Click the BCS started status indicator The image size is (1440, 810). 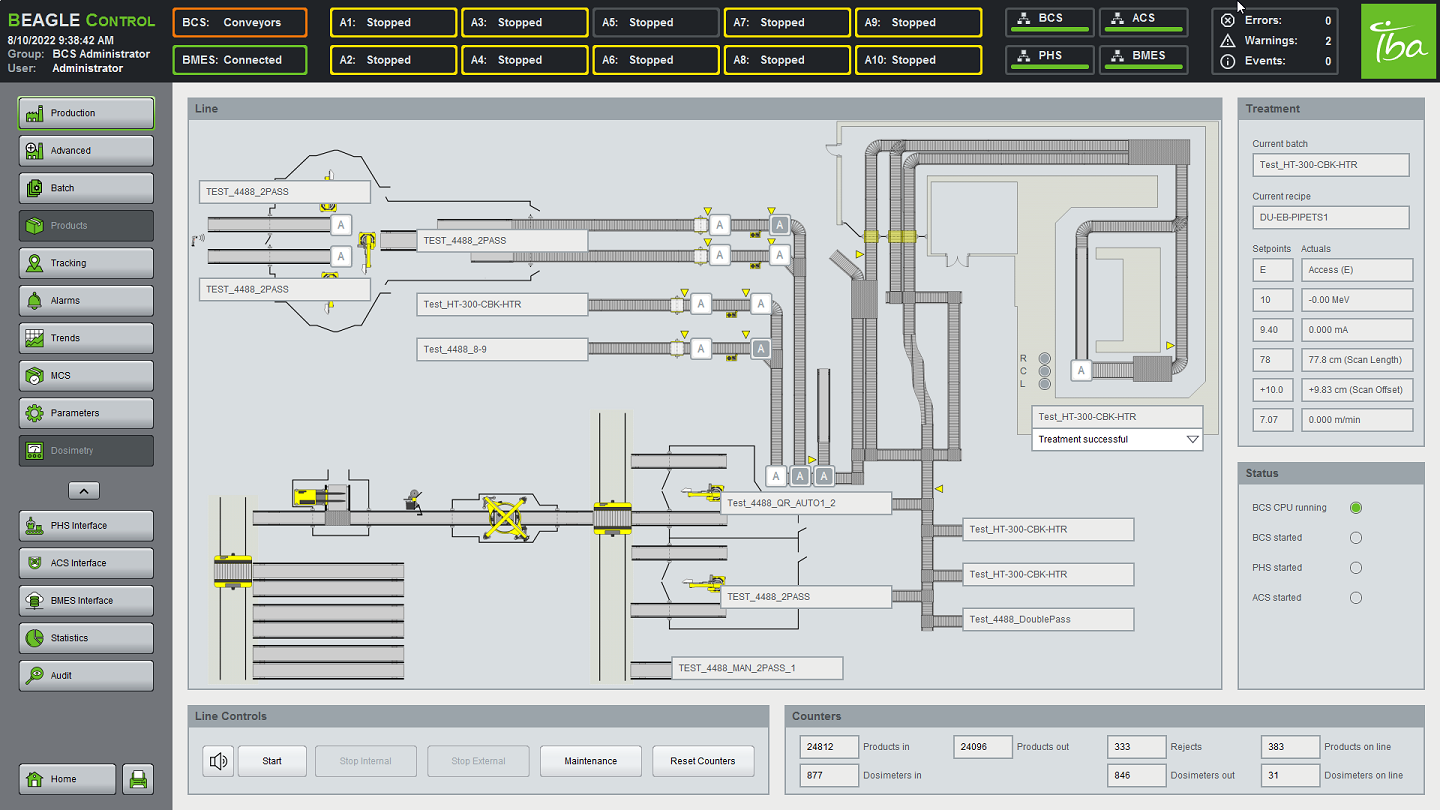point(1356,538)
